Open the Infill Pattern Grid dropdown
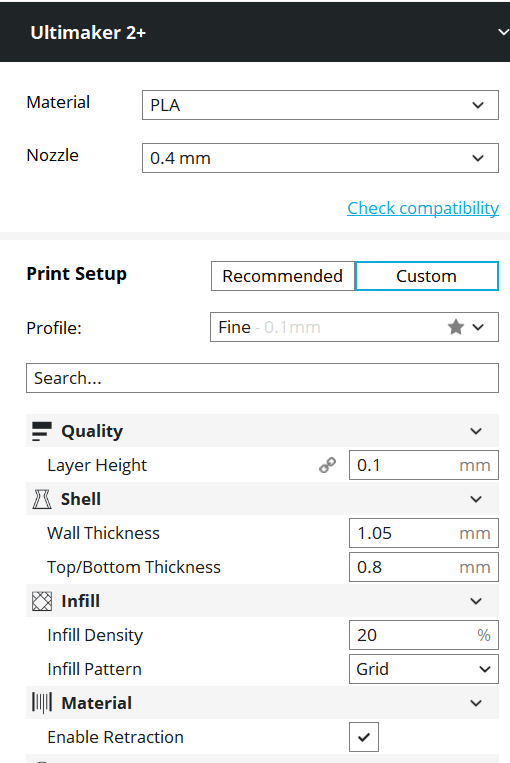This screenshot has width=510, height=763. click(424, 669)
